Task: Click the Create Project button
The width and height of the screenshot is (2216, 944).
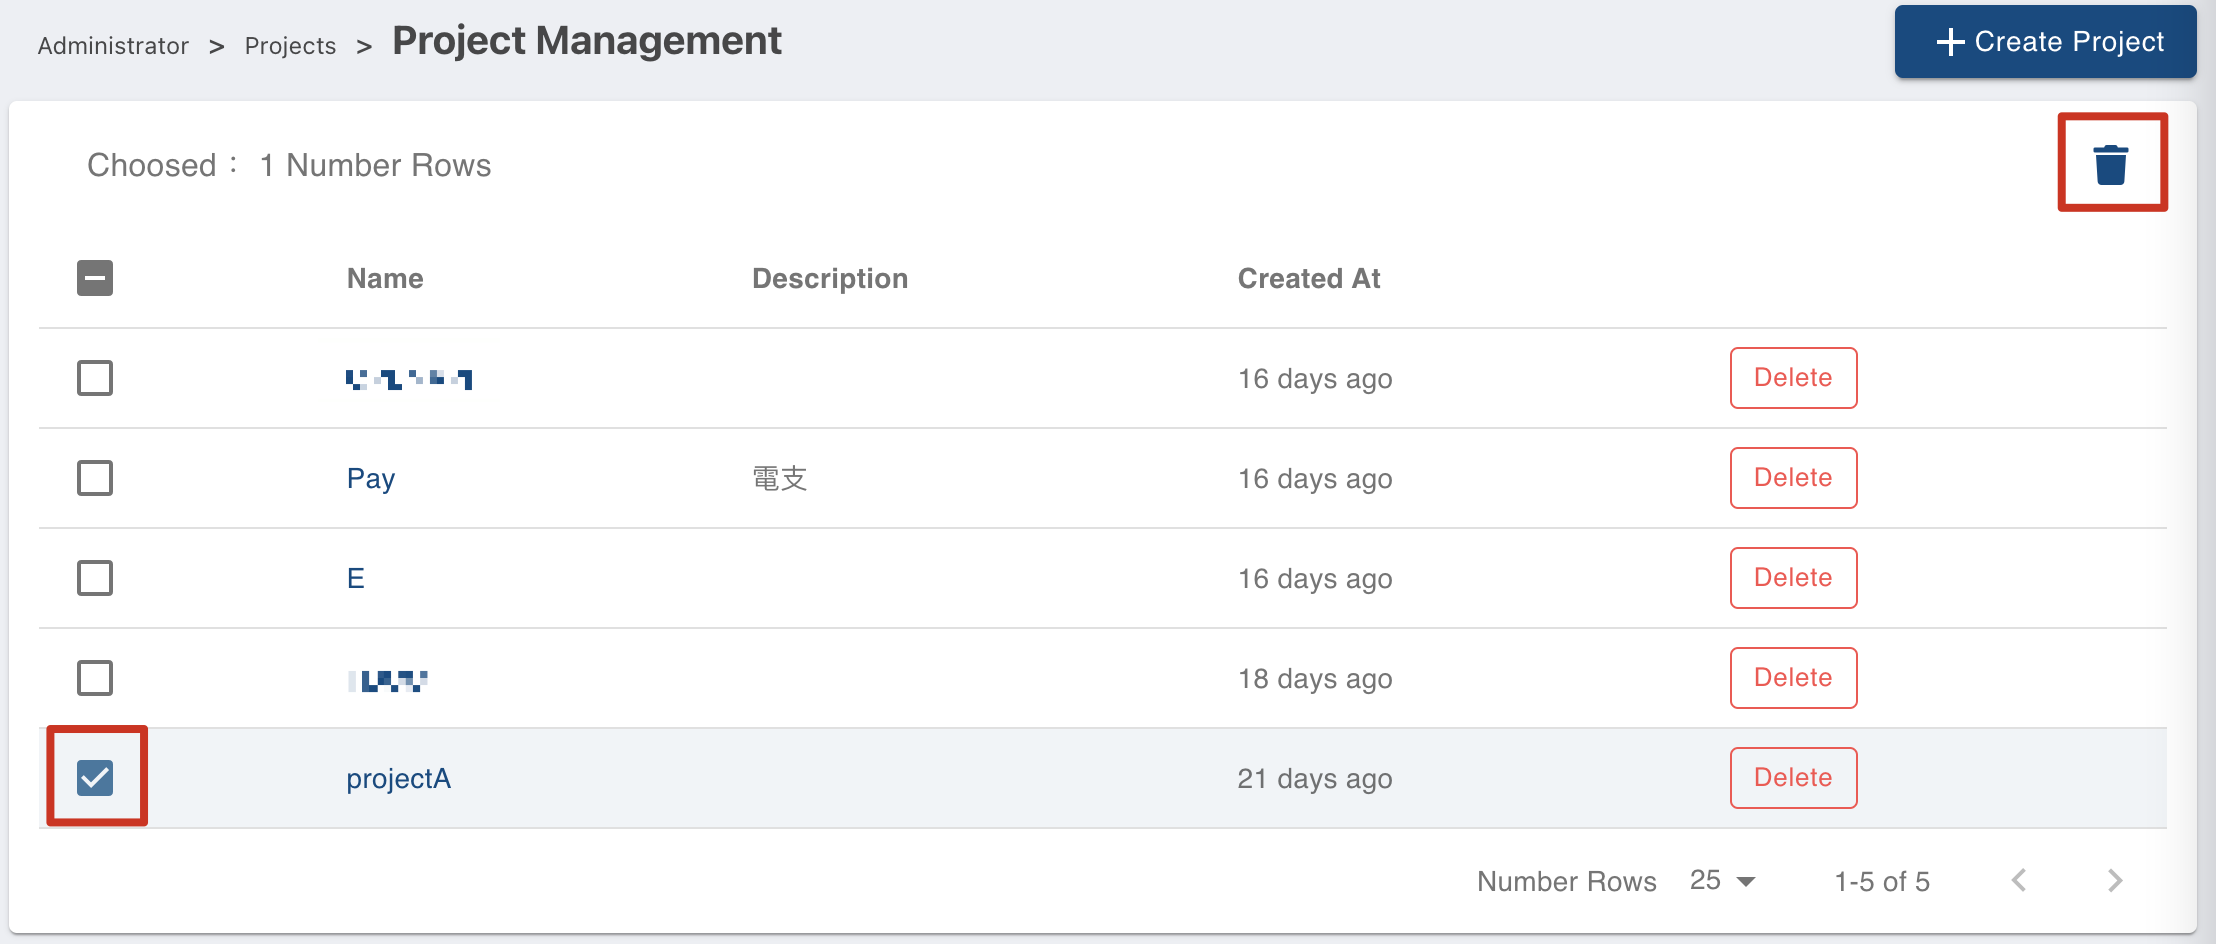Action: (2045, 42)
